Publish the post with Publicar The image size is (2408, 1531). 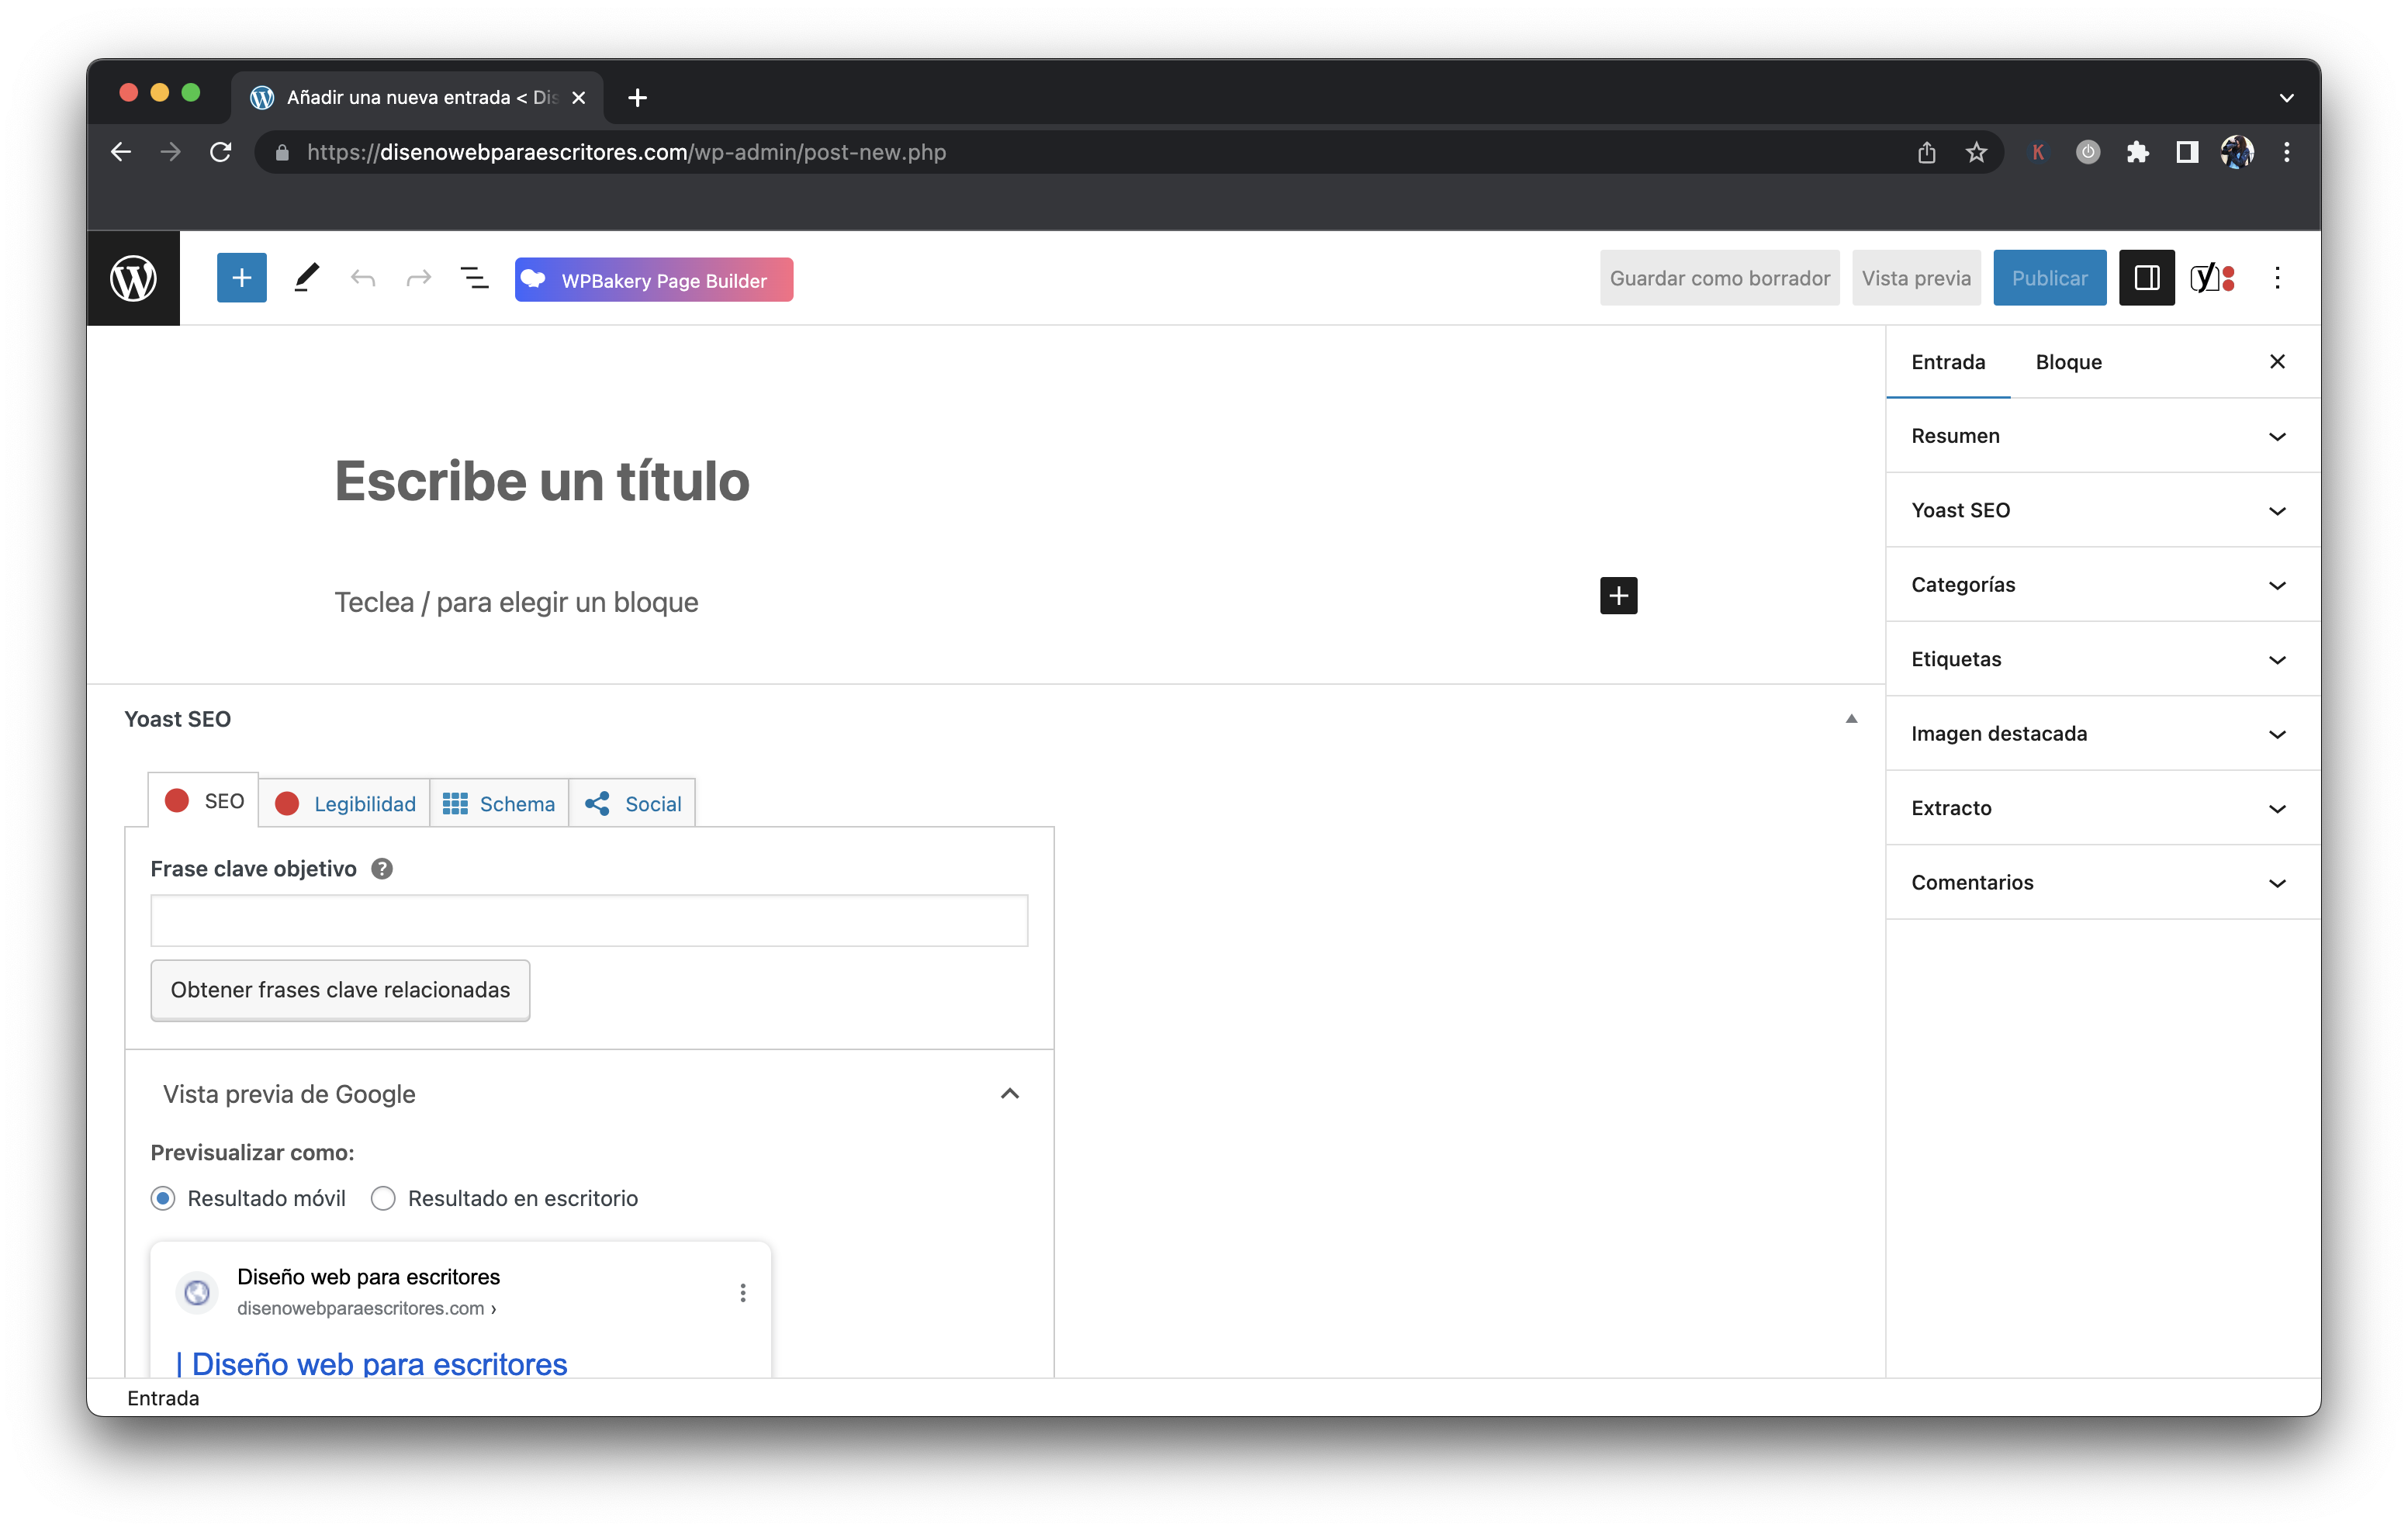2049,278
